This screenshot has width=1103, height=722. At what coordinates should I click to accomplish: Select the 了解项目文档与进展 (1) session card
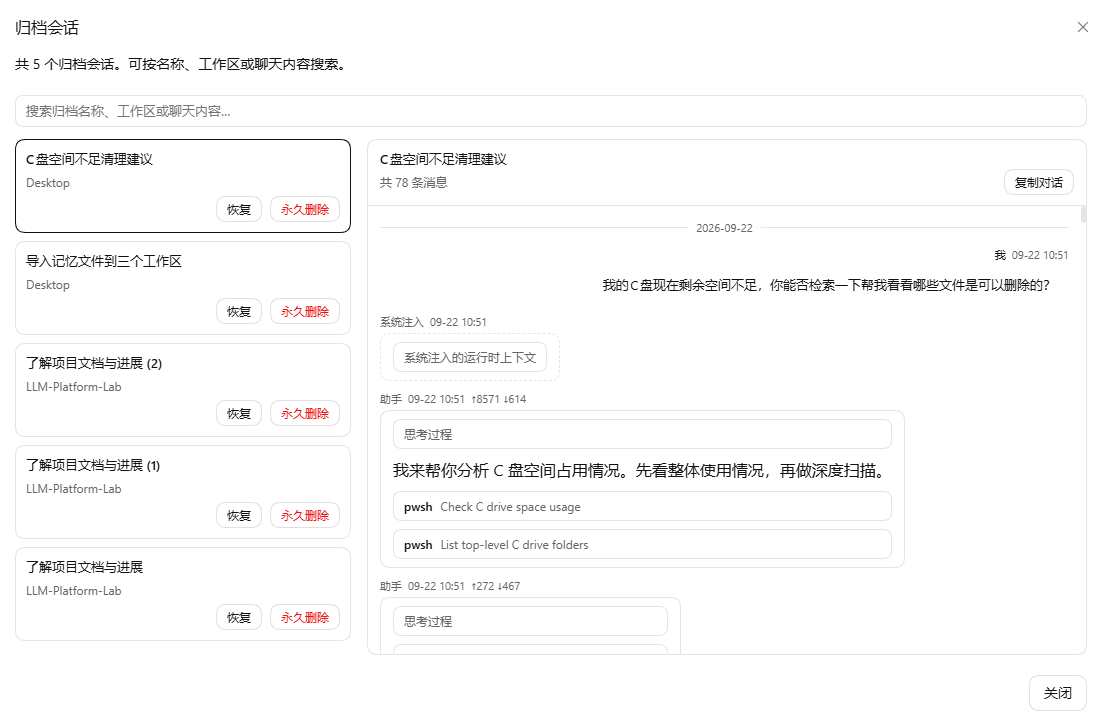[x=183, y=492]
